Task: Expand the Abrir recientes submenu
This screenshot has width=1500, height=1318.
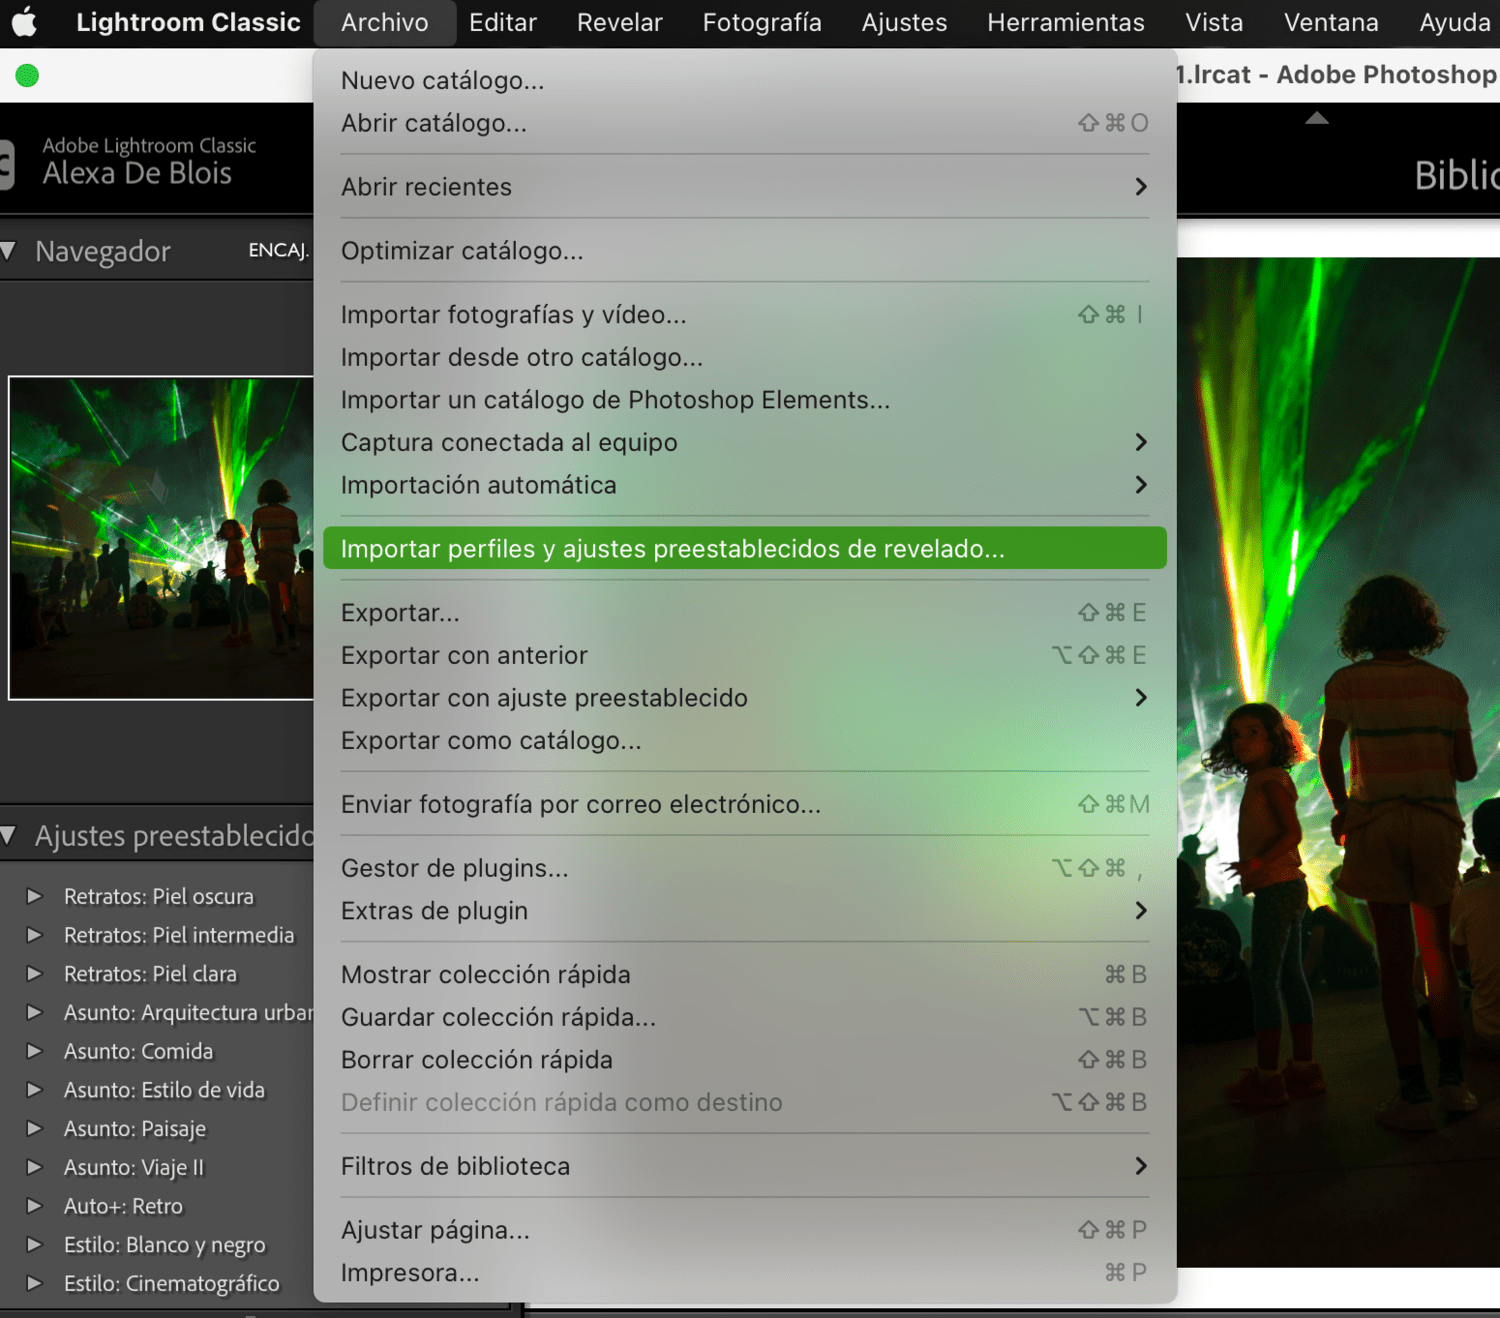Action: click(745, 187)
